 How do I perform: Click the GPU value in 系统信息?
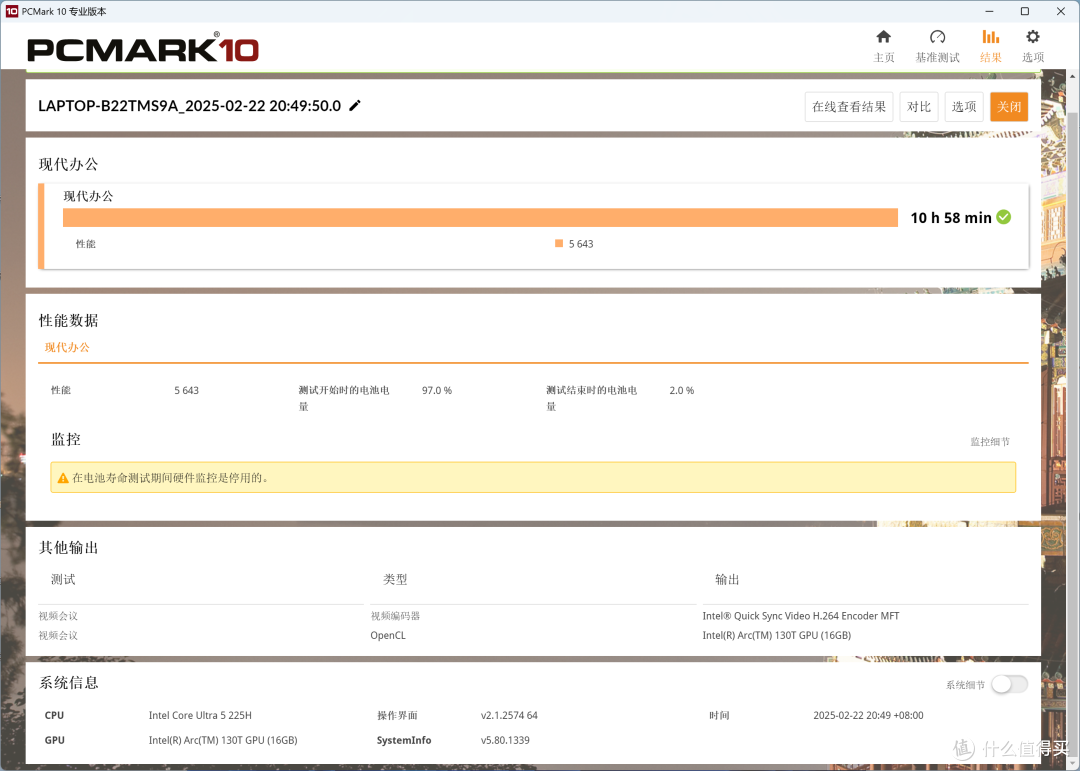pos(222,740)
